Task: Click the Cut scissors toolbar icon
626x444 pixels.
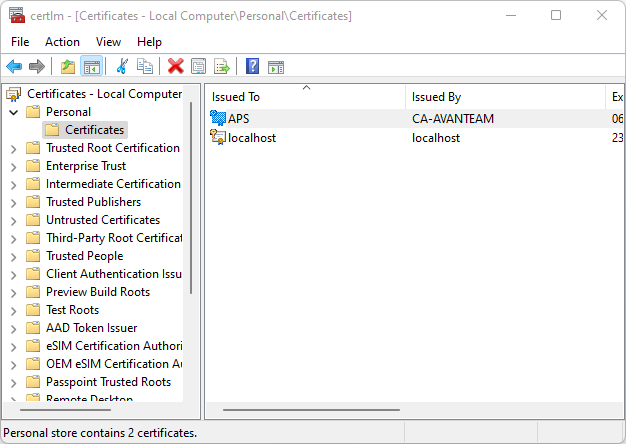Action: (x=122, y=67)
